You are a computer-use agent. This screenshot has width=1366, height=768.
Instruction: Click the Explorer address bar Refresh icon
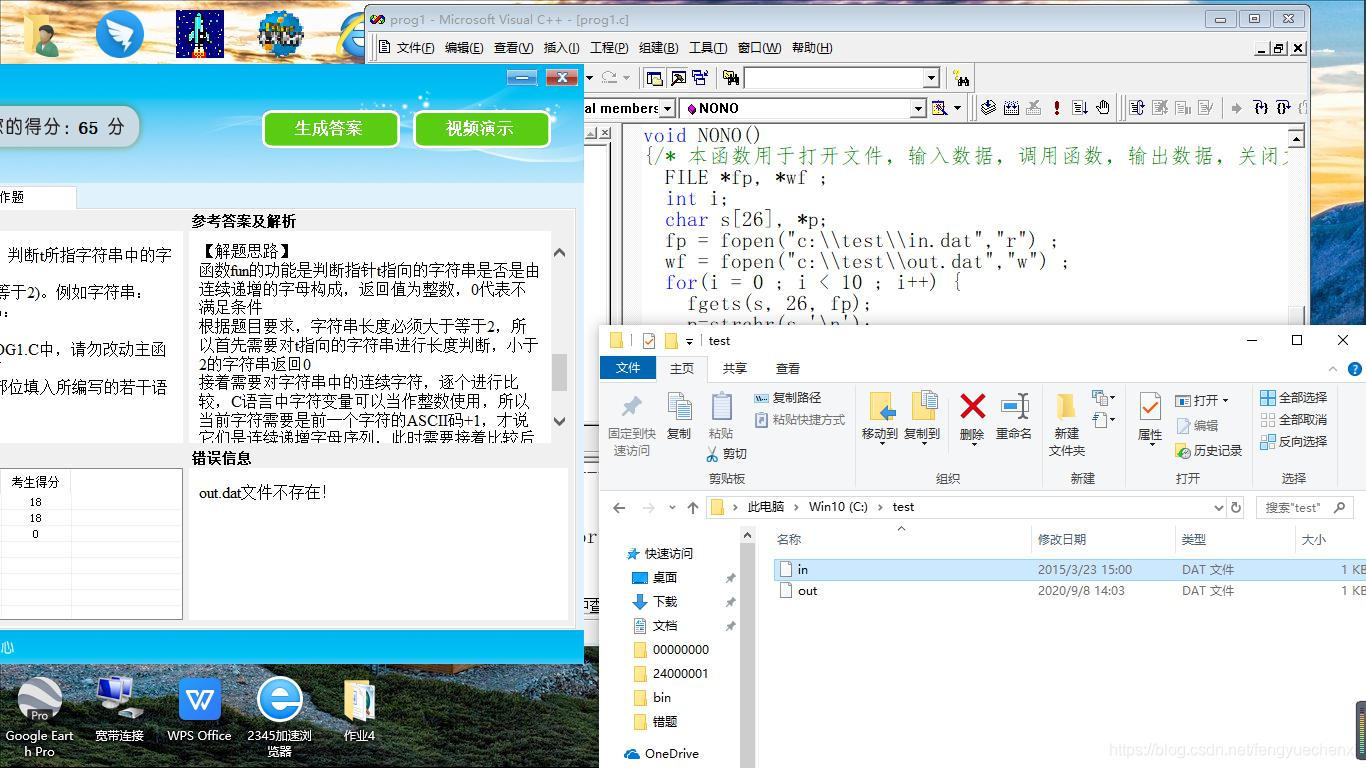click(x=1236, y=507)
